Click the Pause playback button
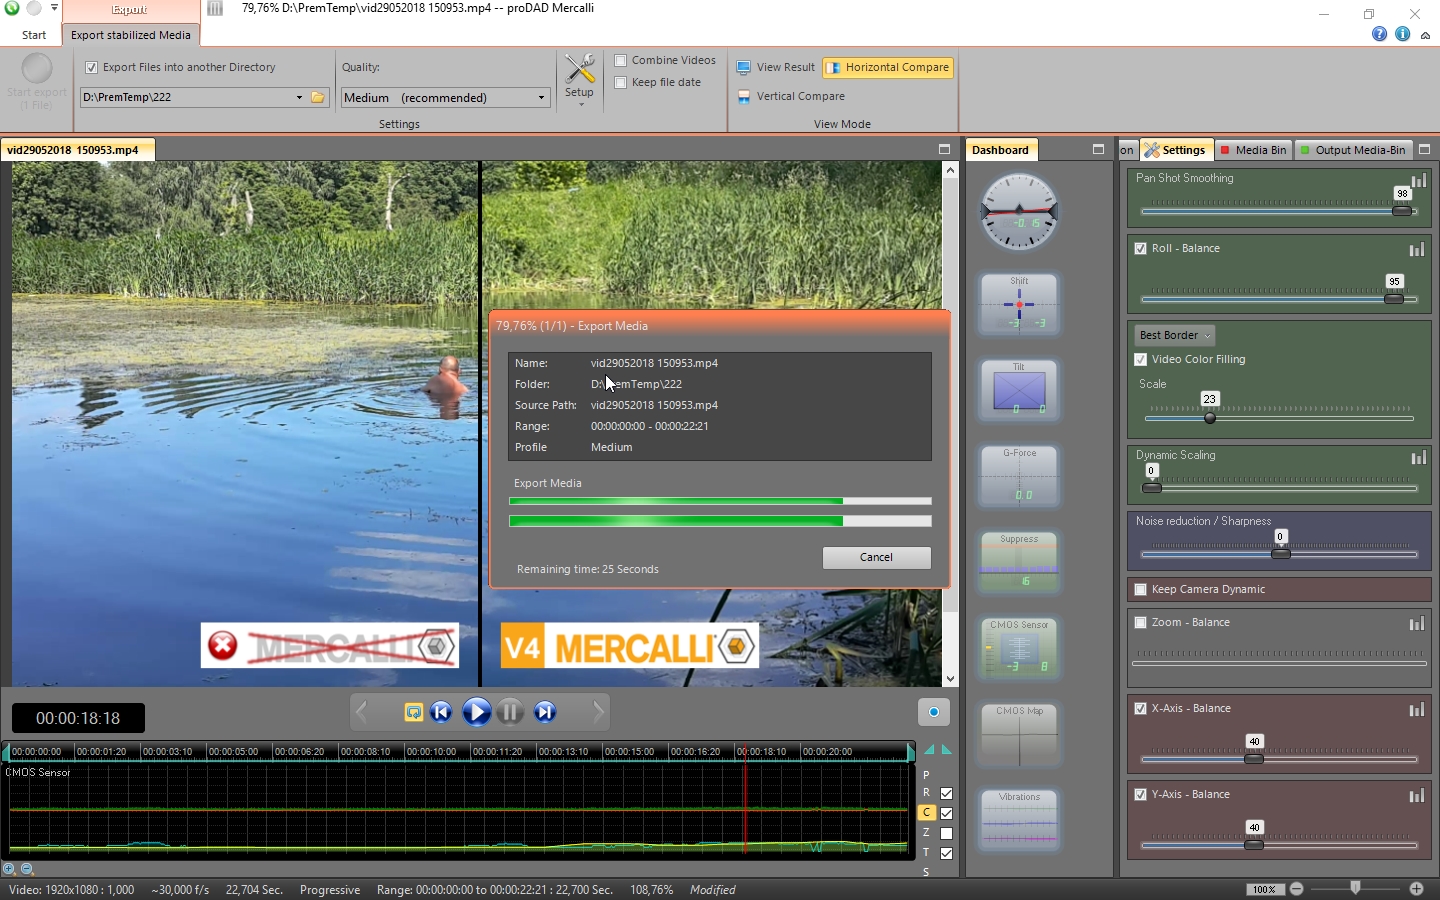Image resolution: width=1440 pixels, height=900 pixels. point(510,712)
